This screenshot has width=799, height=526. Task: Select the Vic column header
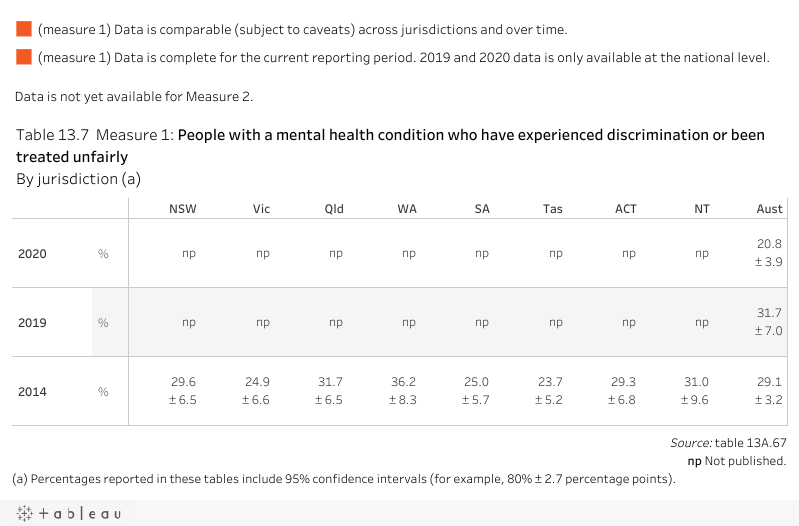tap(262, 209)
